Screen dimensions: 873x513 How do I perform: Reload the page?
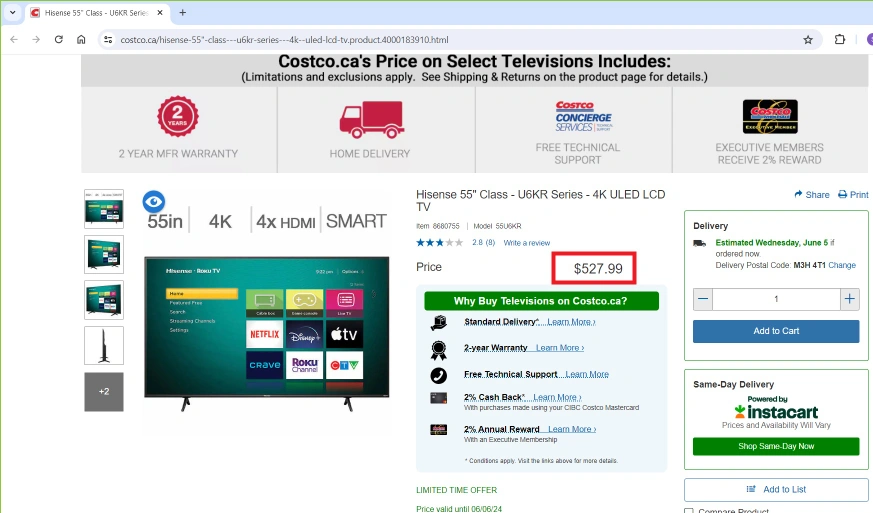click(x=59, y=40)
